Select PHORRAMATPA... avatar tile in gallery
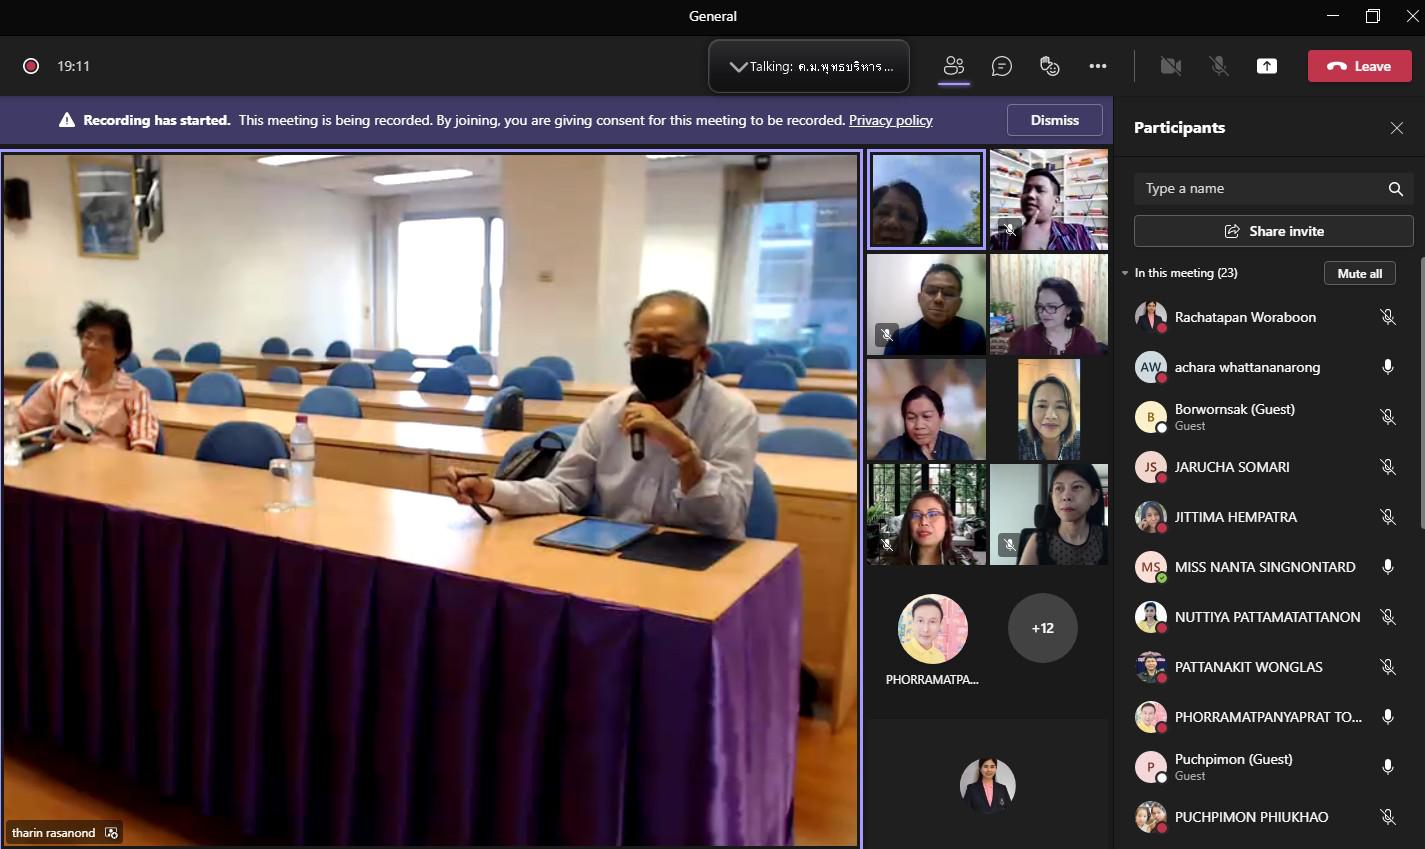1425x849 pixels. click(x=933, y=629)
